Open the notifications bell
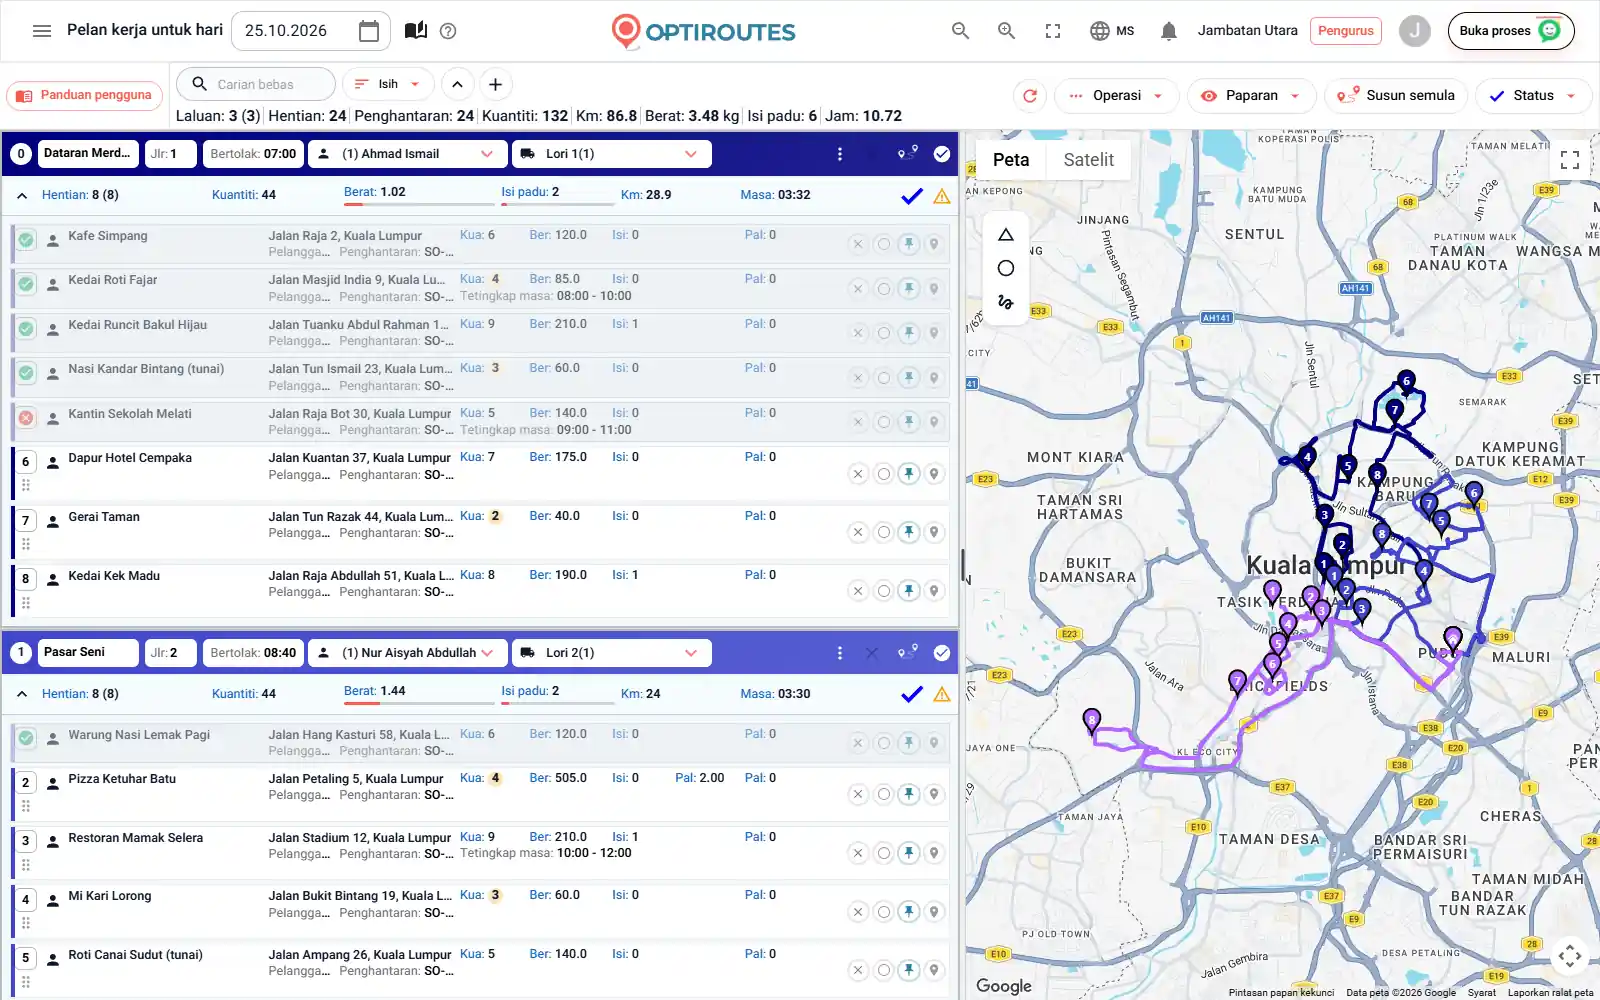The image size is (1600, 1000). coord(1168,31)
